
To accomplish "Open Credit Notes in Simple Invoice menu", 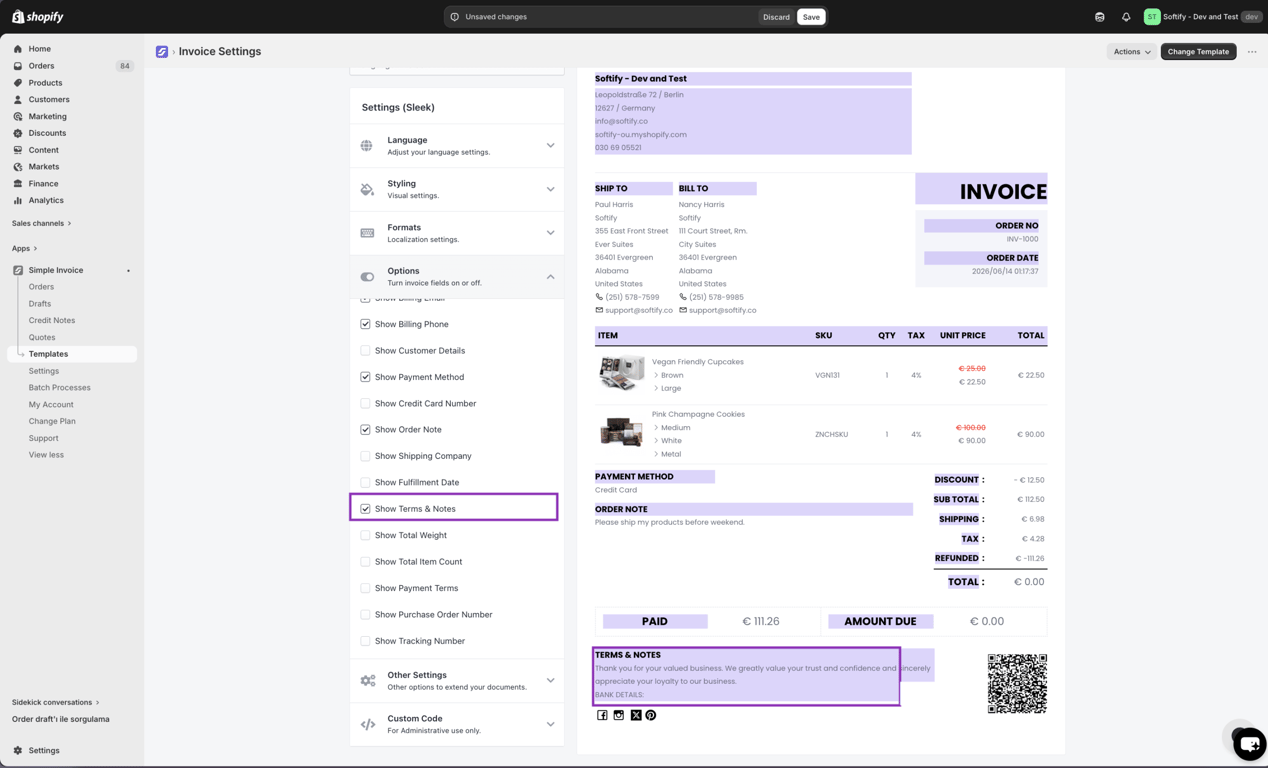I will click(52, 320).
